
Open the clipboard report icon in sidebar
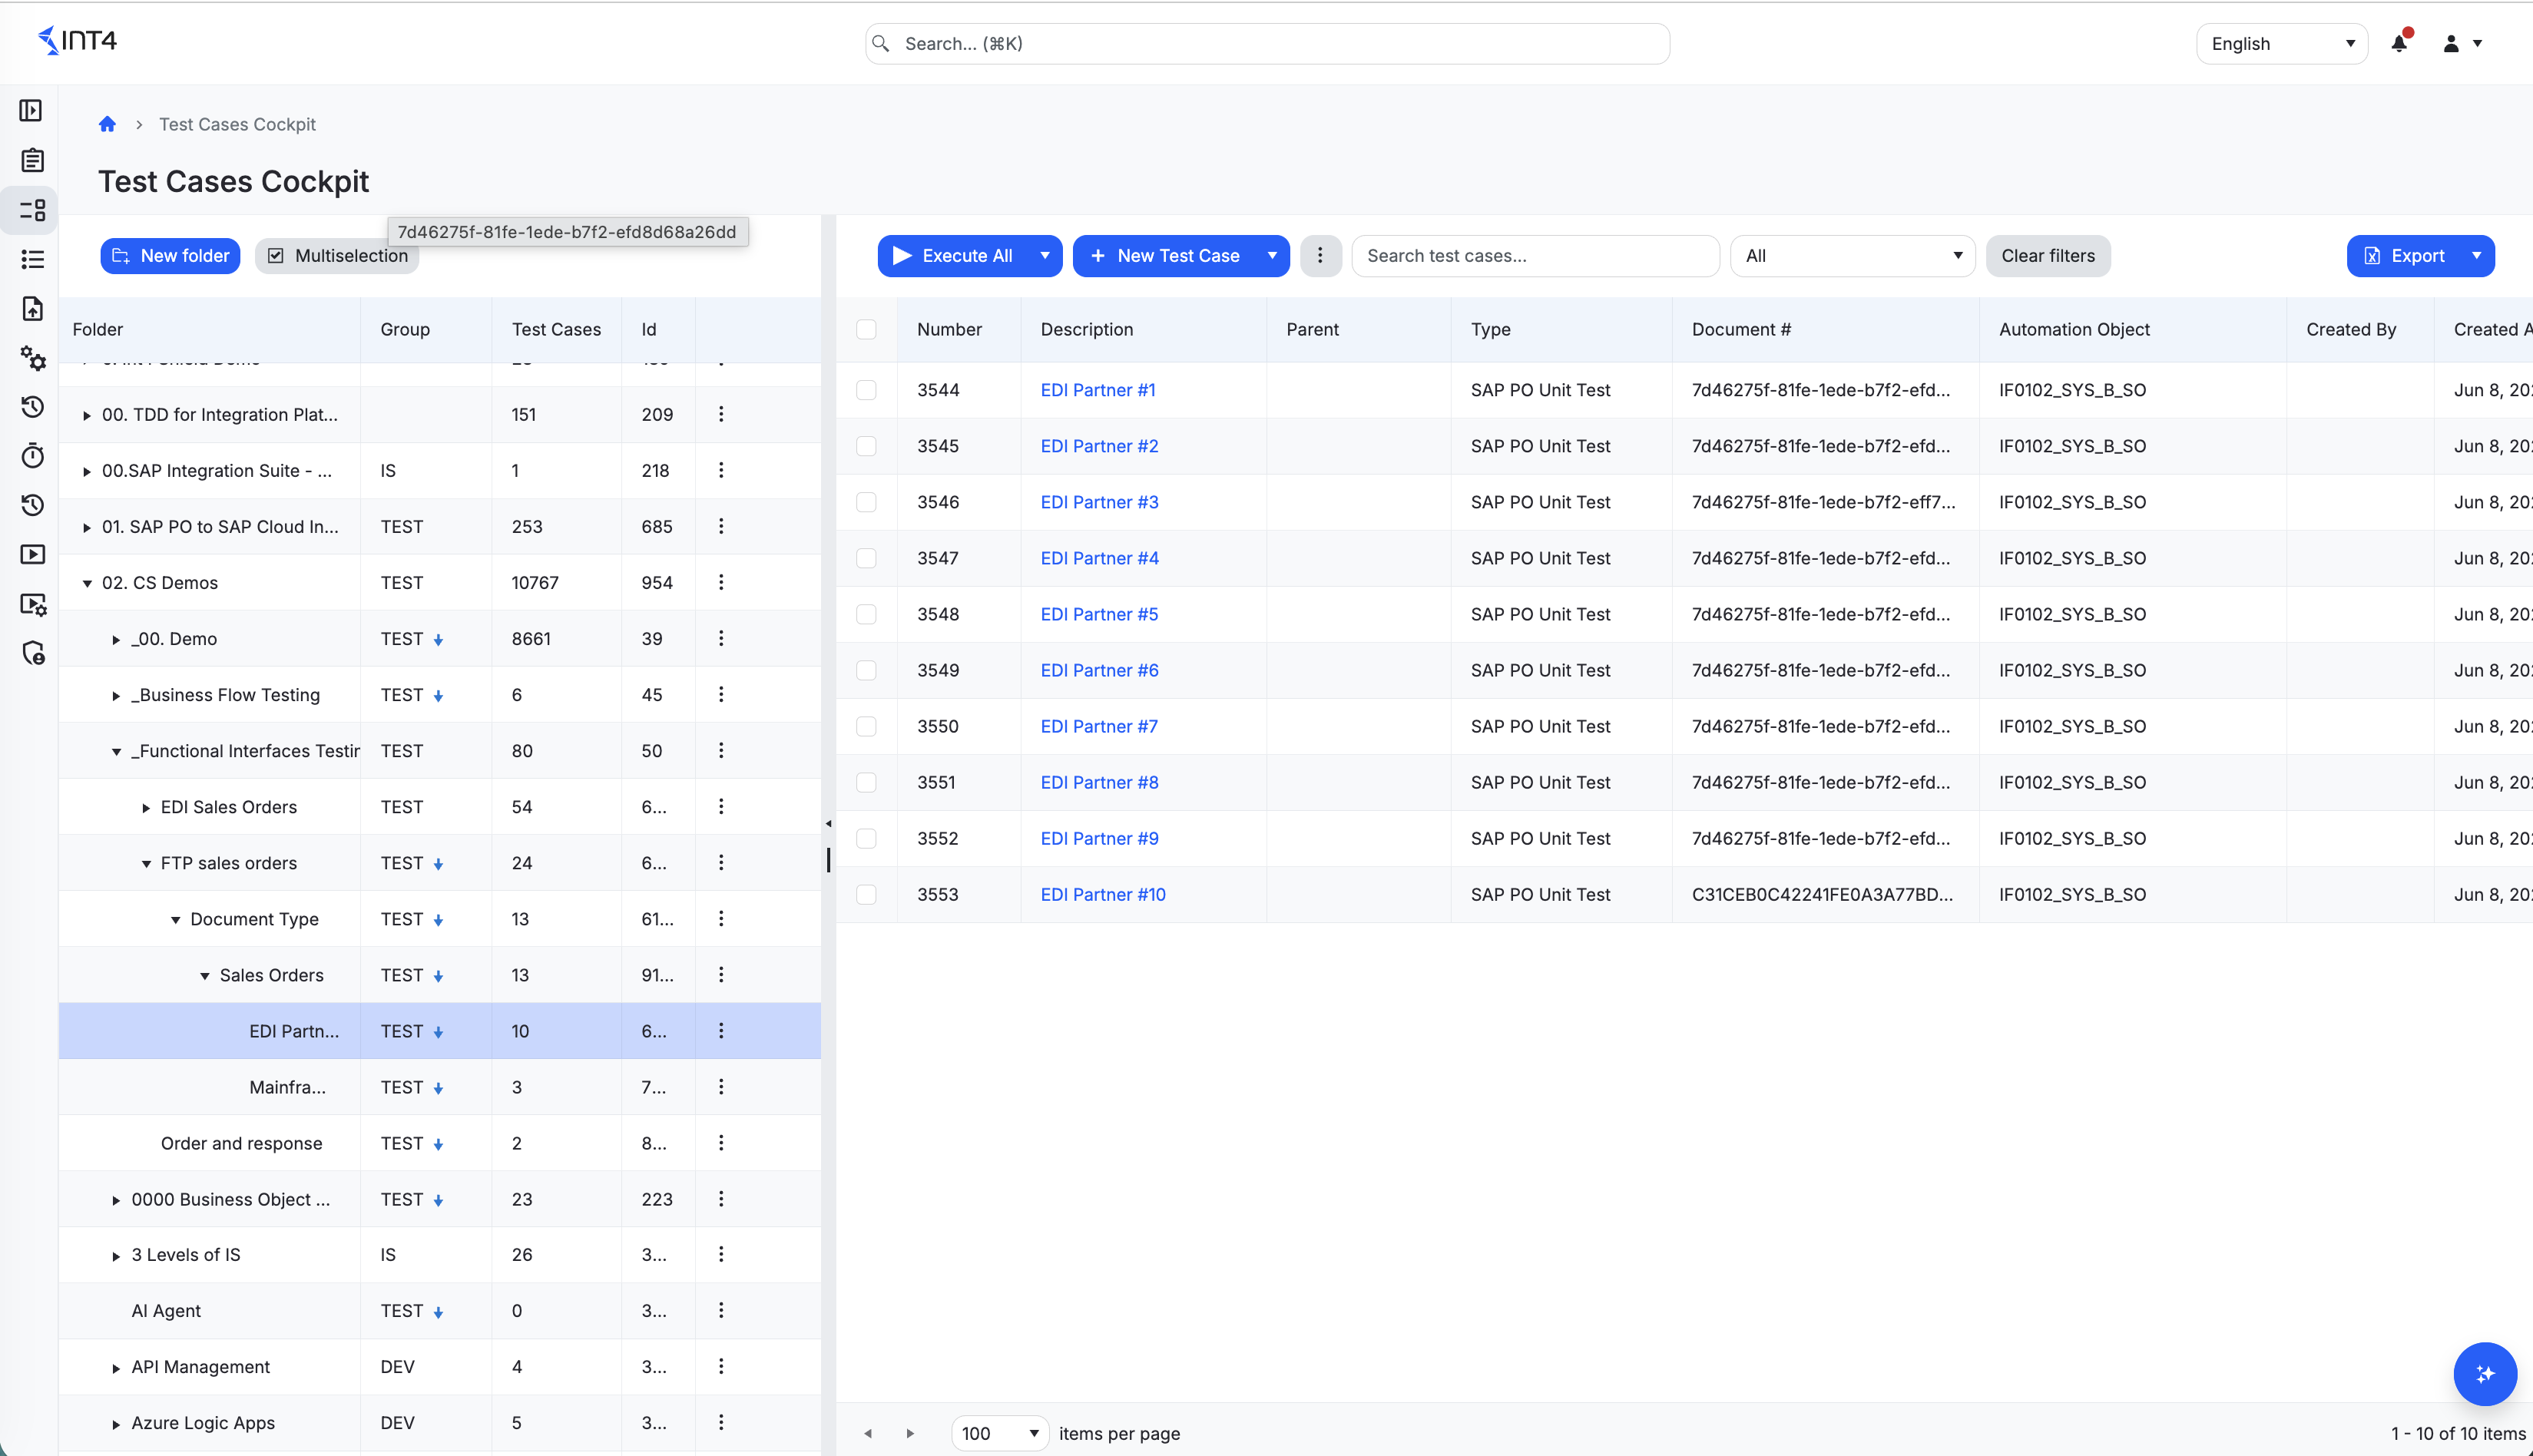[x=32, y=160]
